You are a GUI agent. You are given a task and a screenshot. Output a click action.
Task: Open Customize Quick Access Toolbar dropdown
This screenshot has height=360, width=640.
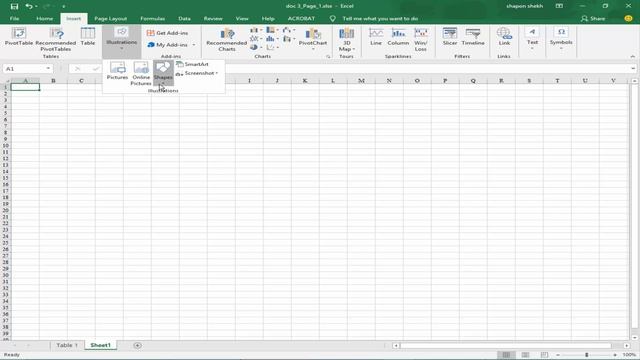63,7
